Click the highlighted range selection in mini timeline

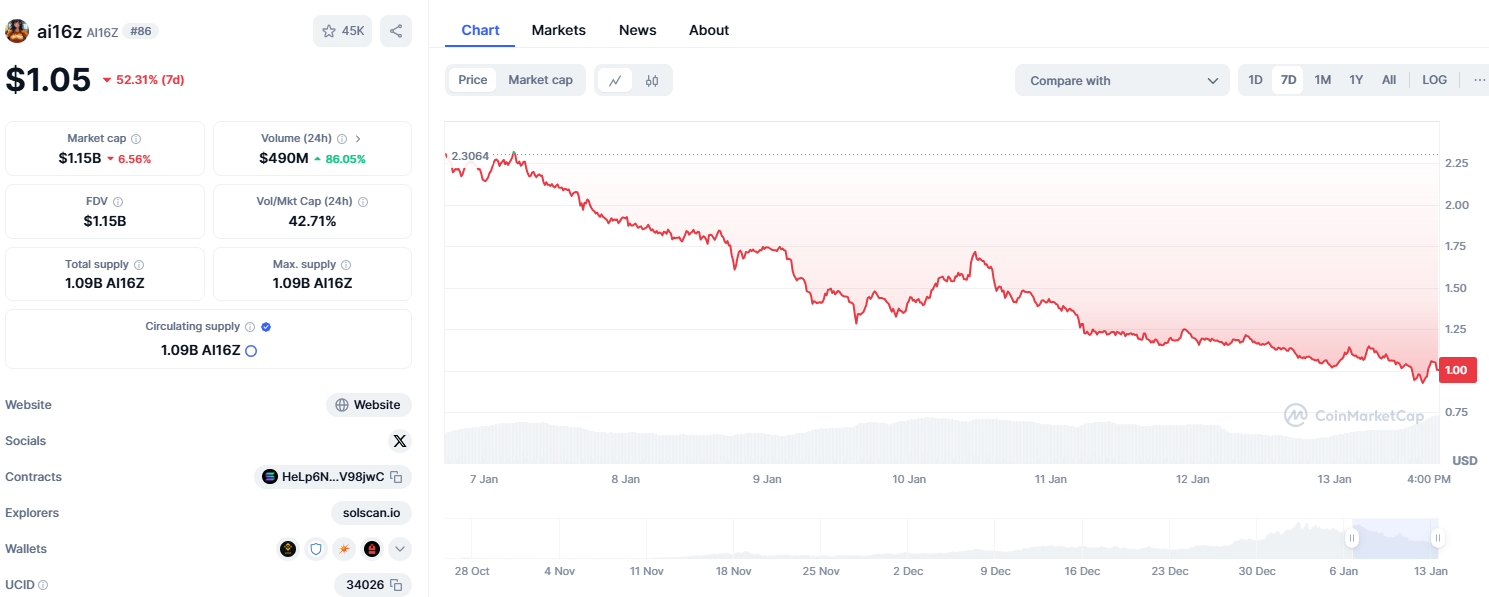1394,538
